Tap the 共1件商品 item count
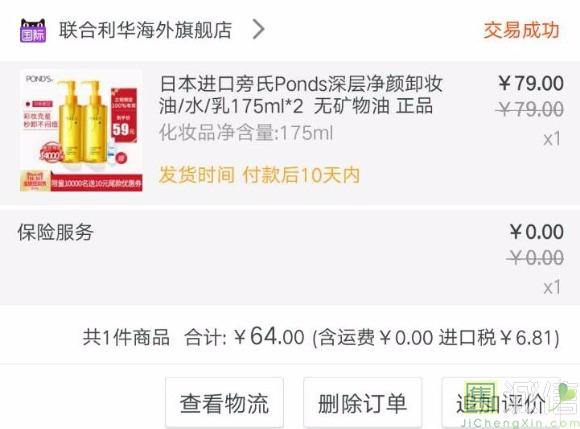 126,337
